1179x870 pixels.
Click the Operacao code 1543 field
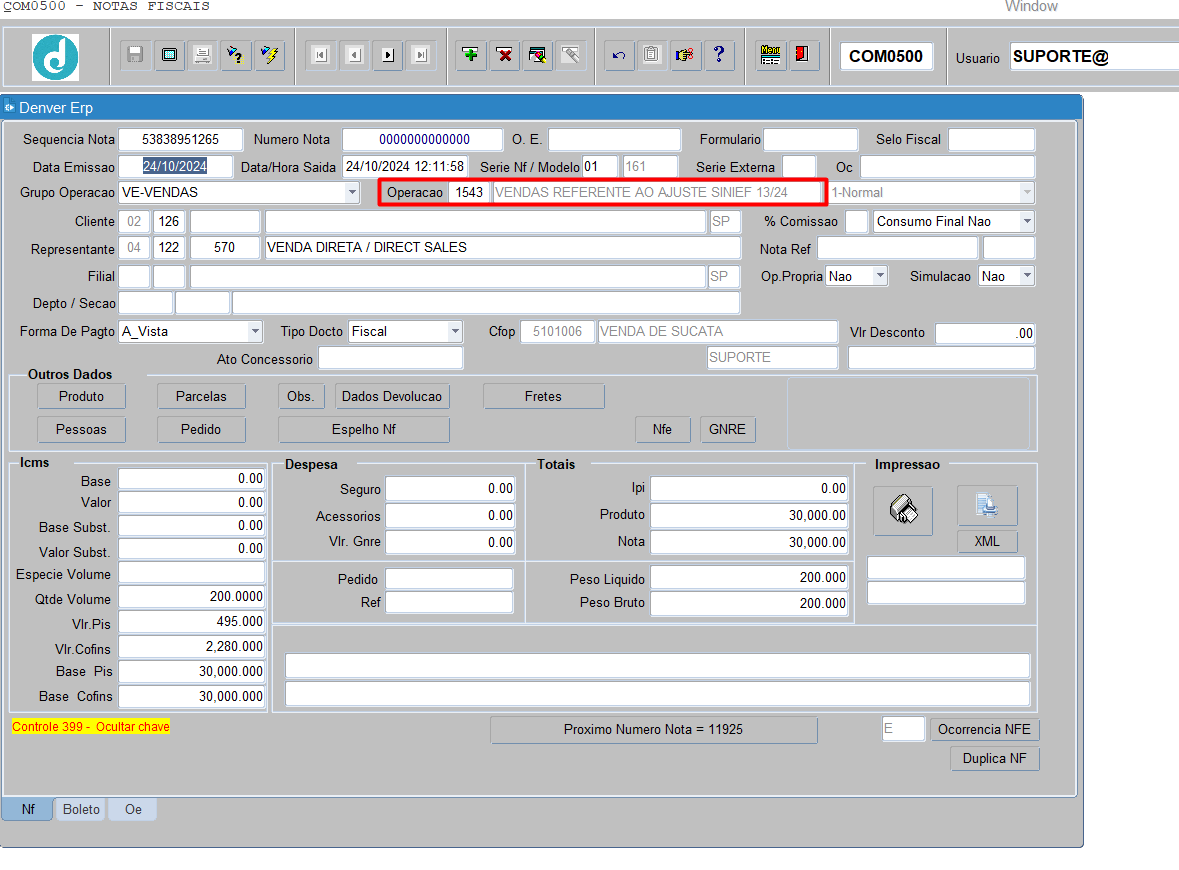(469, 192)
